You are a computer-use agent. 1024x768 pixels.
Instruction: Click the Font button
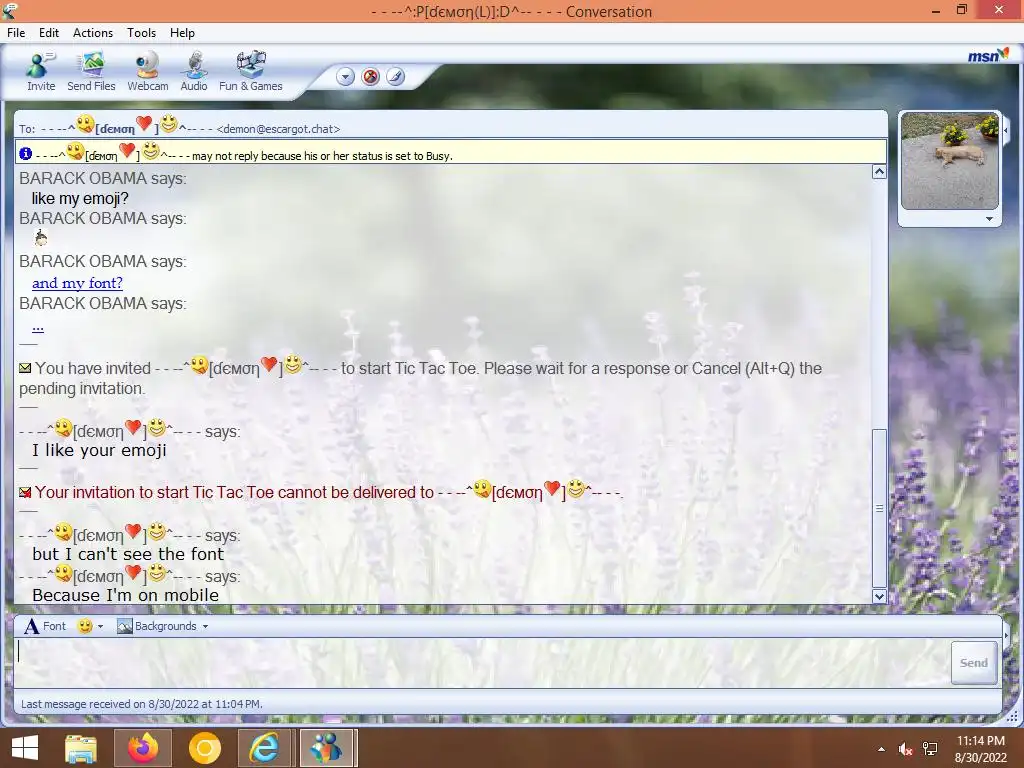click(x=45, y=626)
